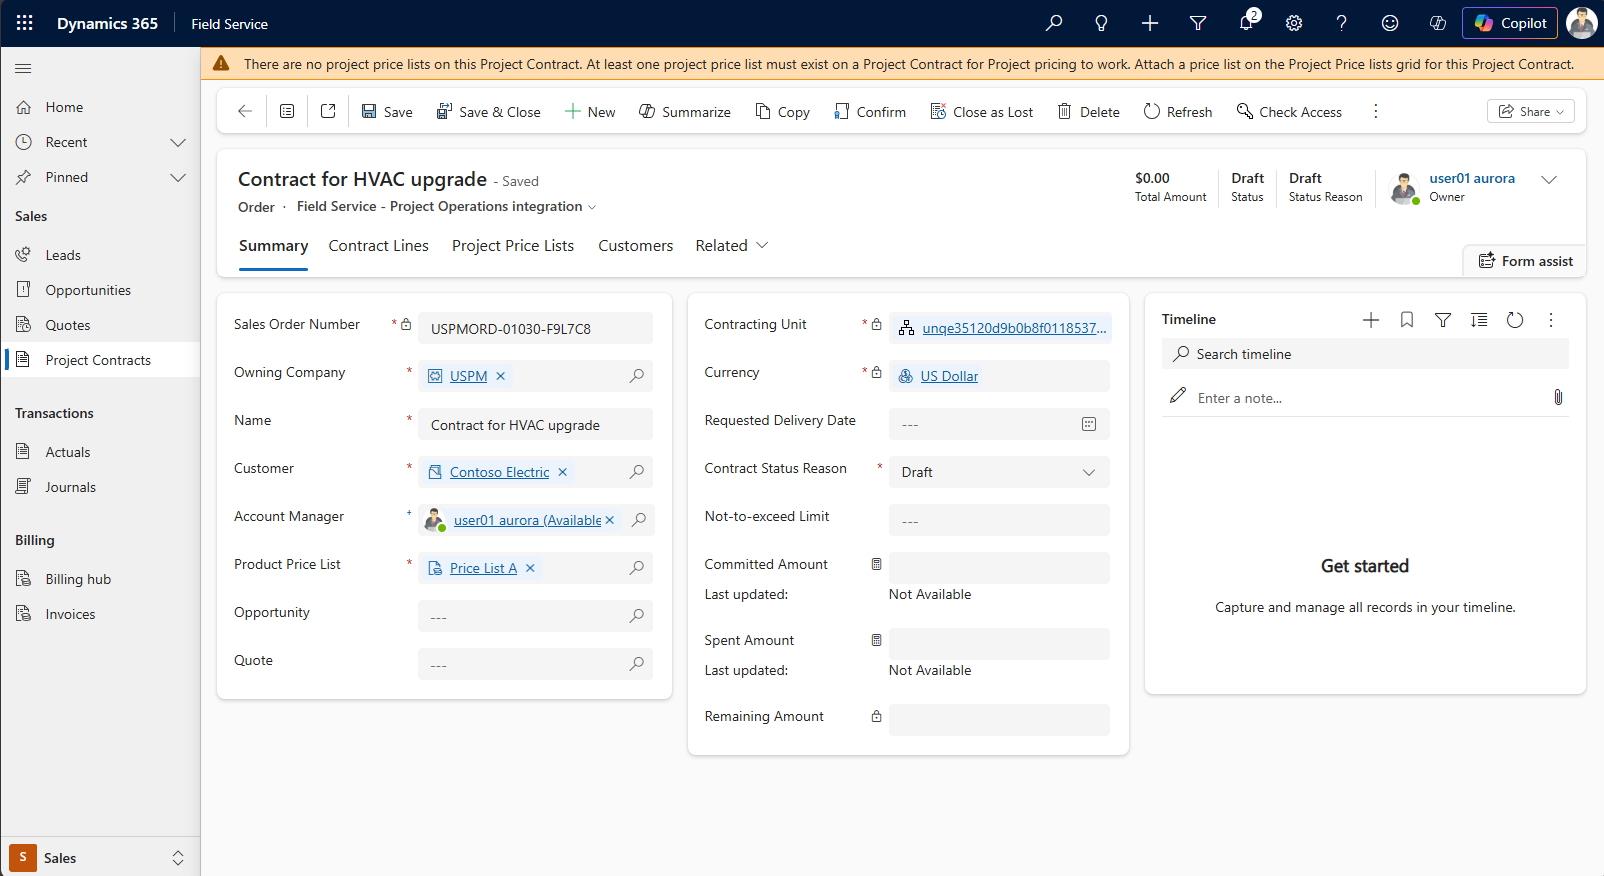Image resolution: width=1604 pixels, height=876 pixels.
Task: Switch to the Customers tab
Action: [x=636, y=246]
